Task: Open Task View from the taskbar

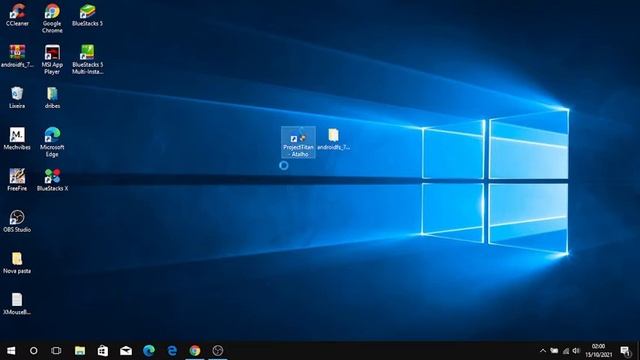Action: coord(56,351)
